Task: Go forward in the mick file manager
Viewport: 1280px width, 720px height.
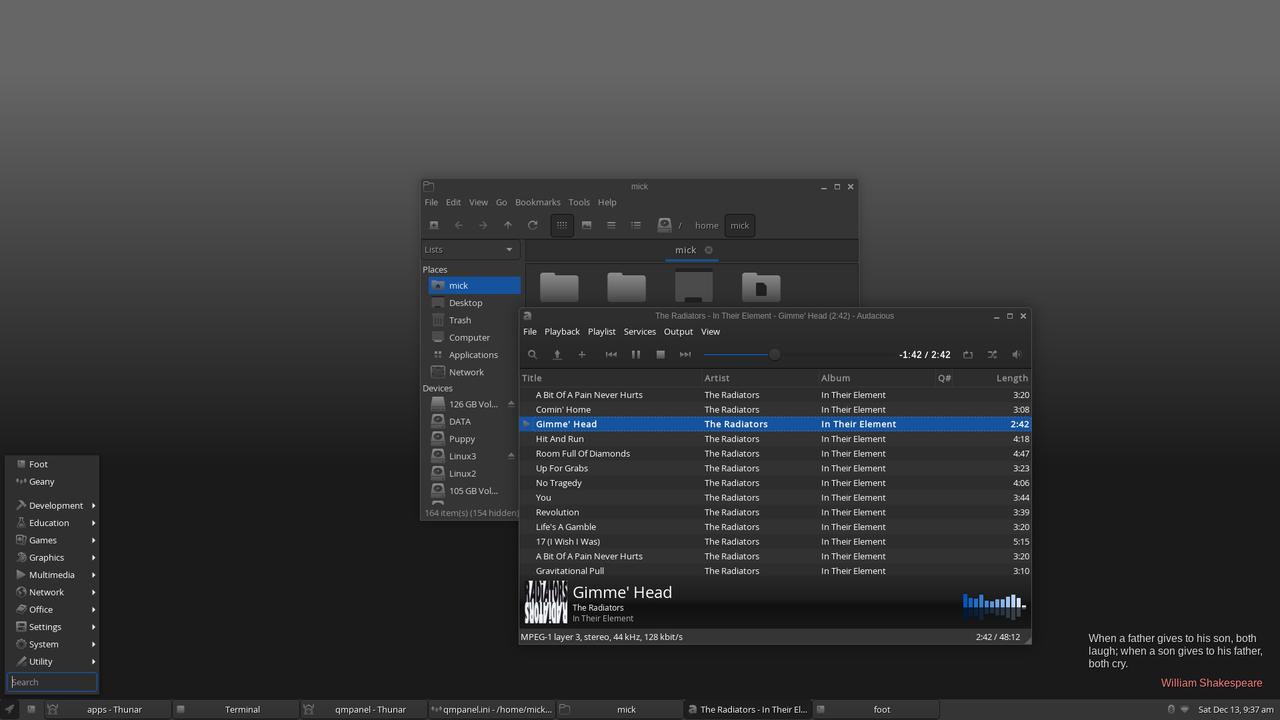Action: [483, 225]
